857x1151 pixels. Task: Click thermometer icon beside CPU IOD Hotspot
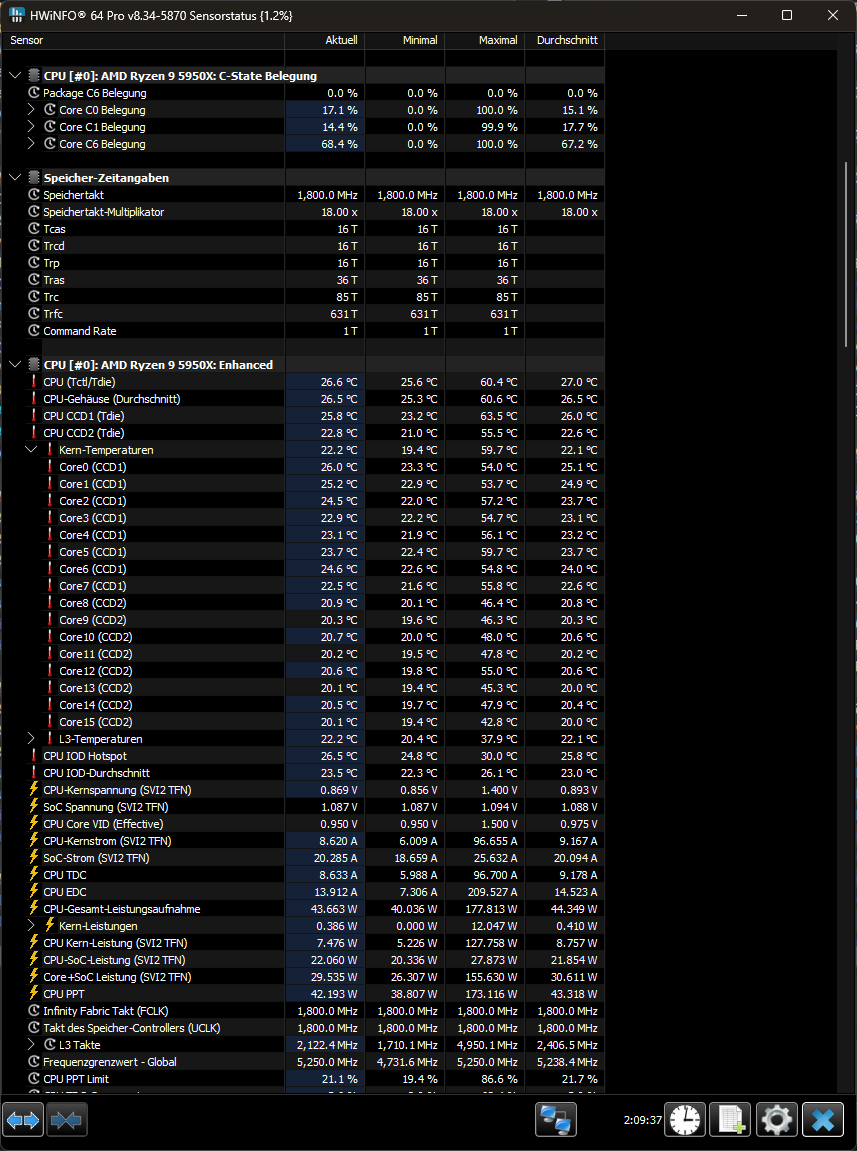[x=34, y=755]
